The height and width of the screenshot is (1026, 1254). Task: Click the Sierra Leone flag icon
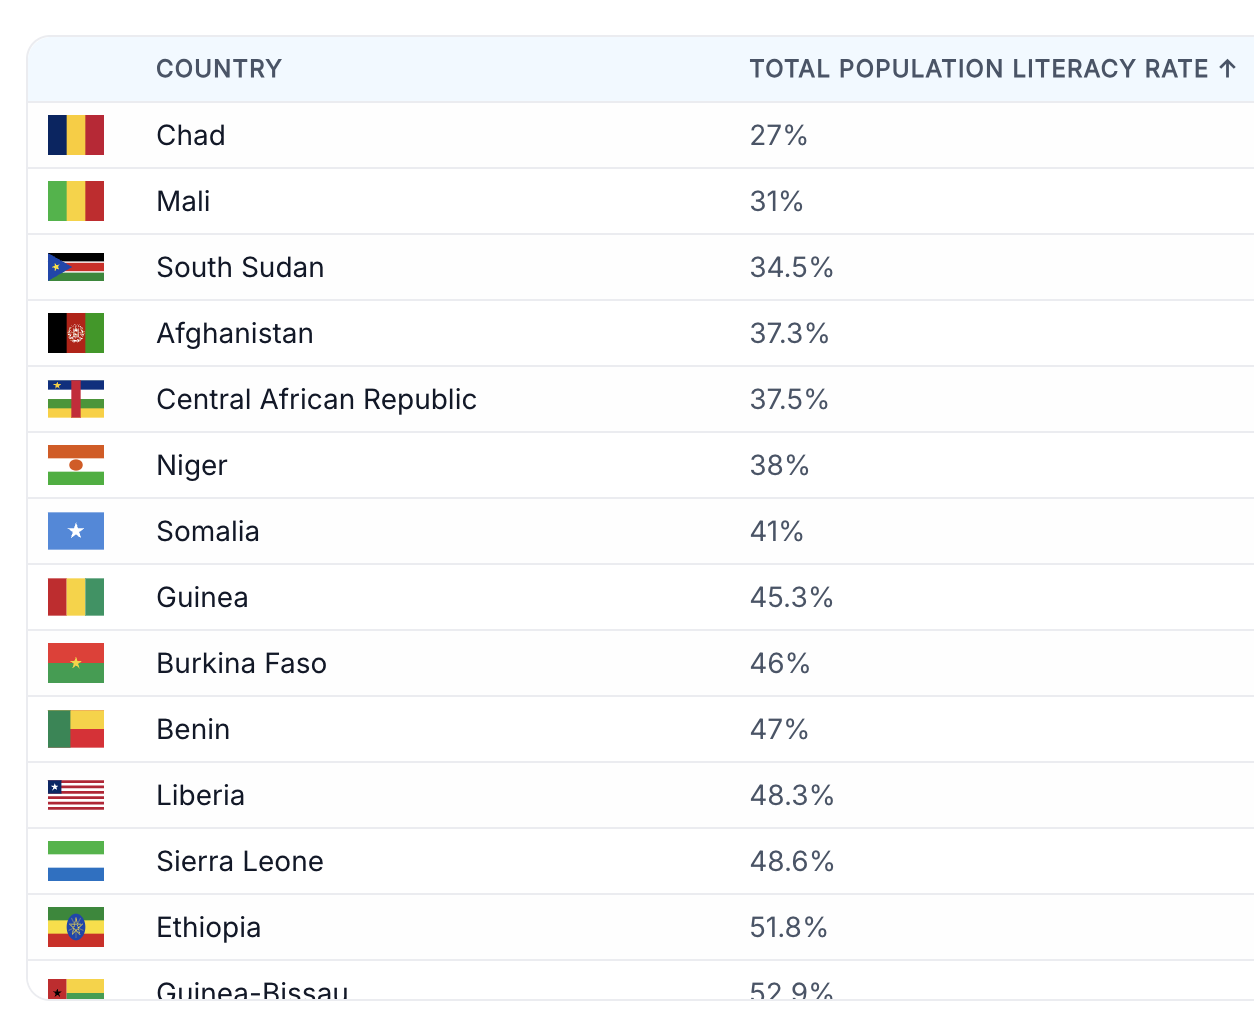76,861
